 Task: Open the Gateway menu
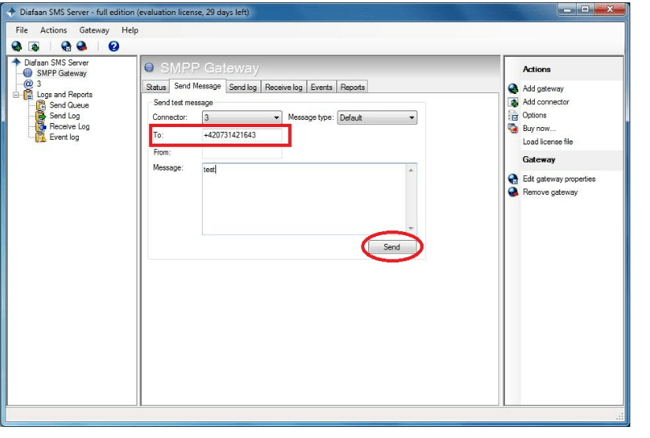[x=94, y=30]
